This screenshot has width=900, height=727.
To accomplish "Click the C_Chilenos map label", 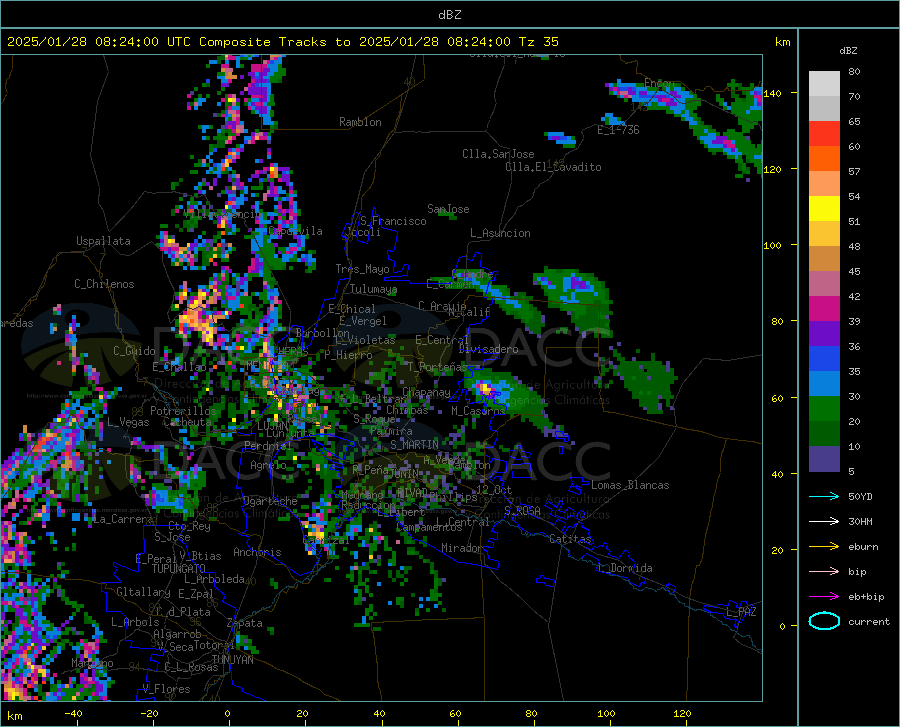I will coord(104,284).
